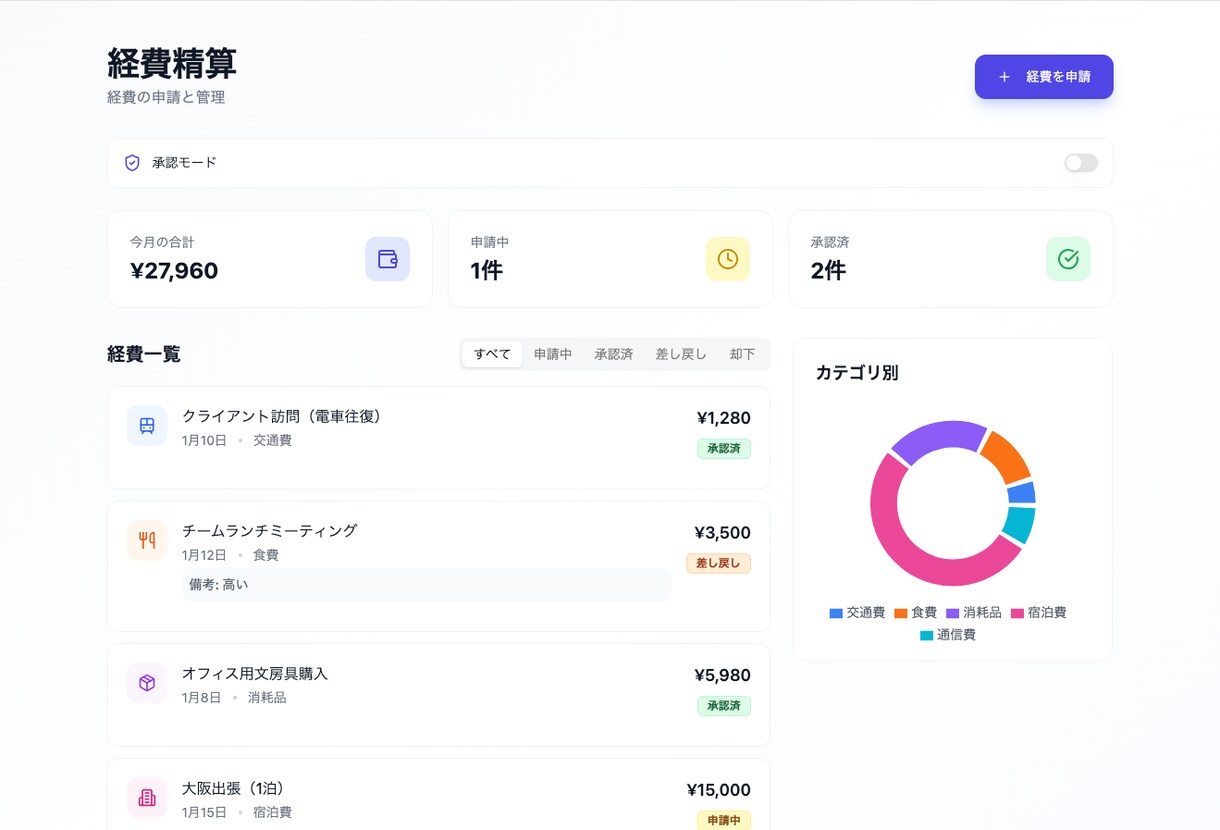Screen dimensions: 1220x830
Task: Click the cyan 通信費 legend swatch
Action: point(927,635)
